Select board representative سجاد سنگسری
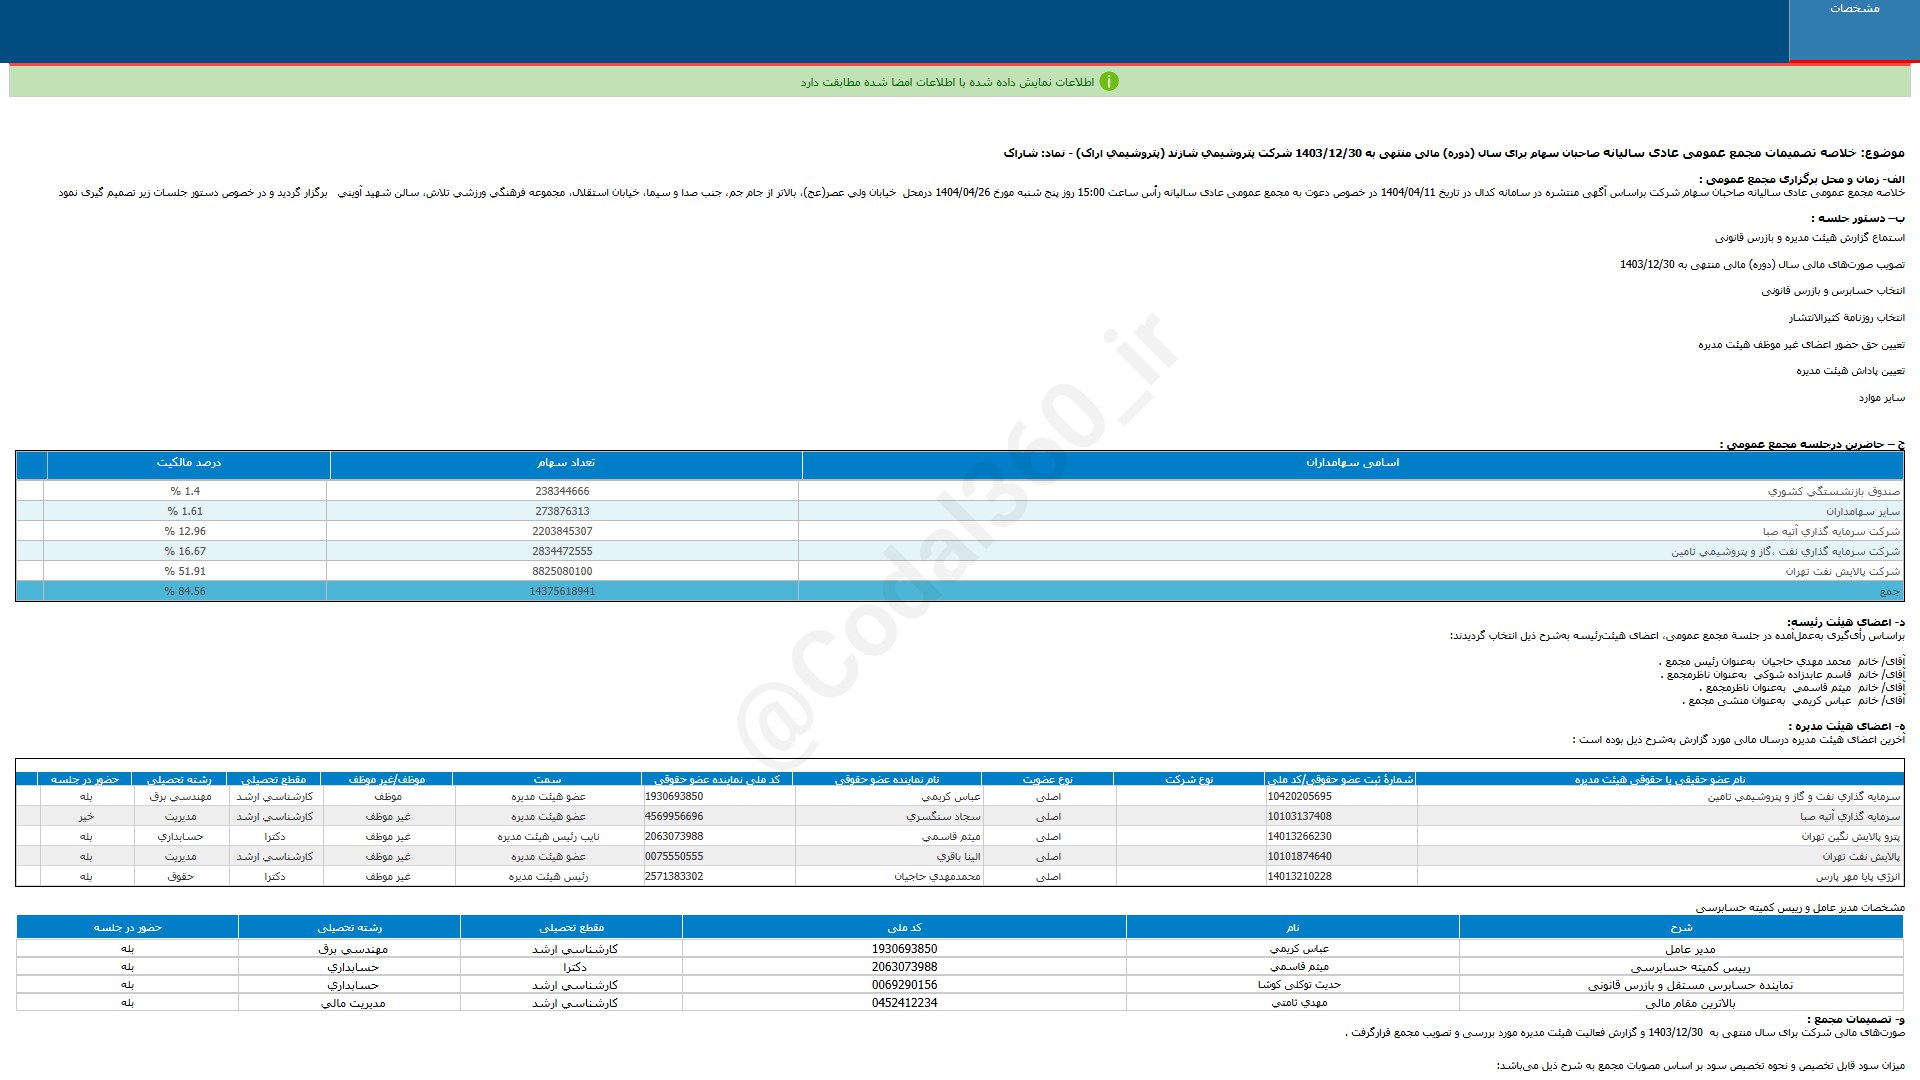 pos(943,817)
